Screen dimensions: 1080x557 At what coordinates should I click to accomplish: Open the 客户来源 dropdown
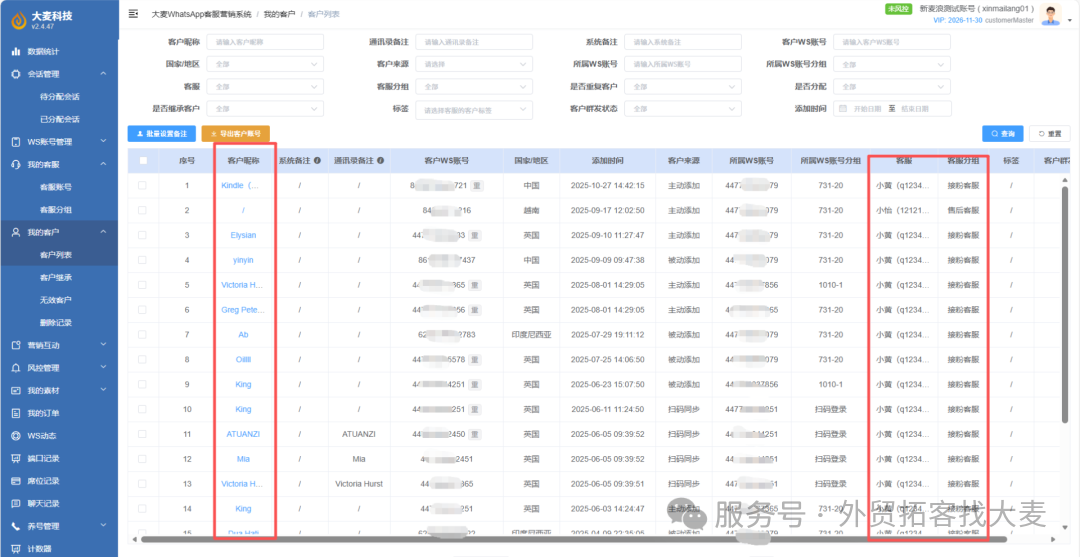pos(474,64)
